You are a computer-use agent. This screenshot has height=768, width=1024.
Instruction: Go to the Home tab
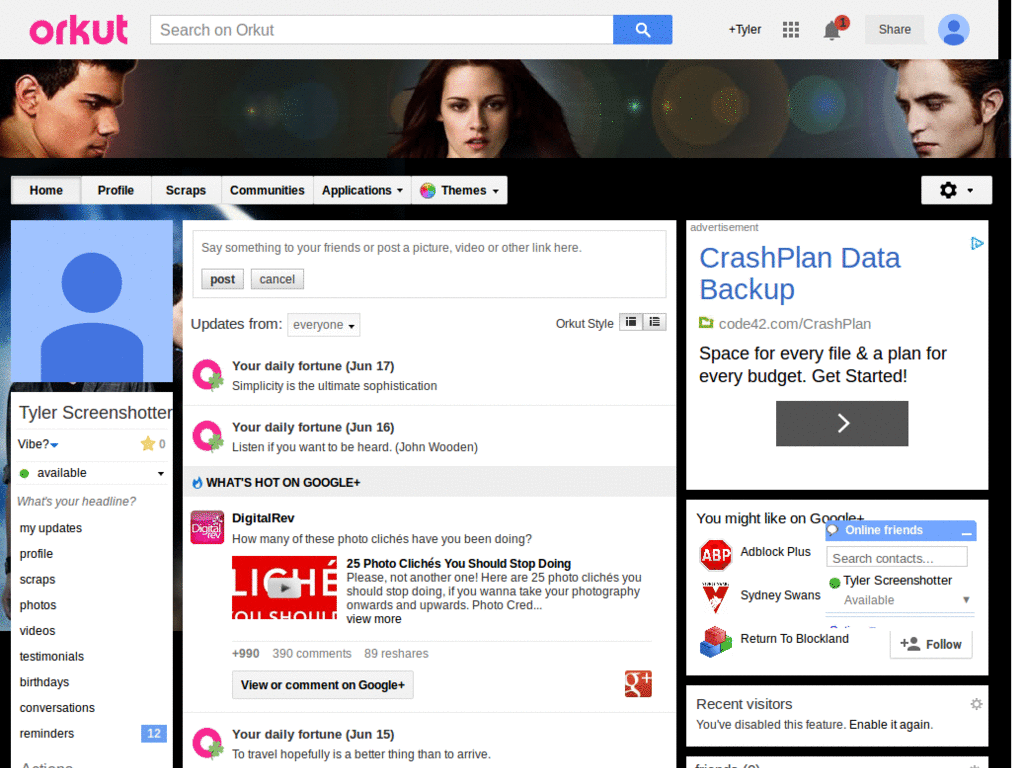[x=46, y=191]
